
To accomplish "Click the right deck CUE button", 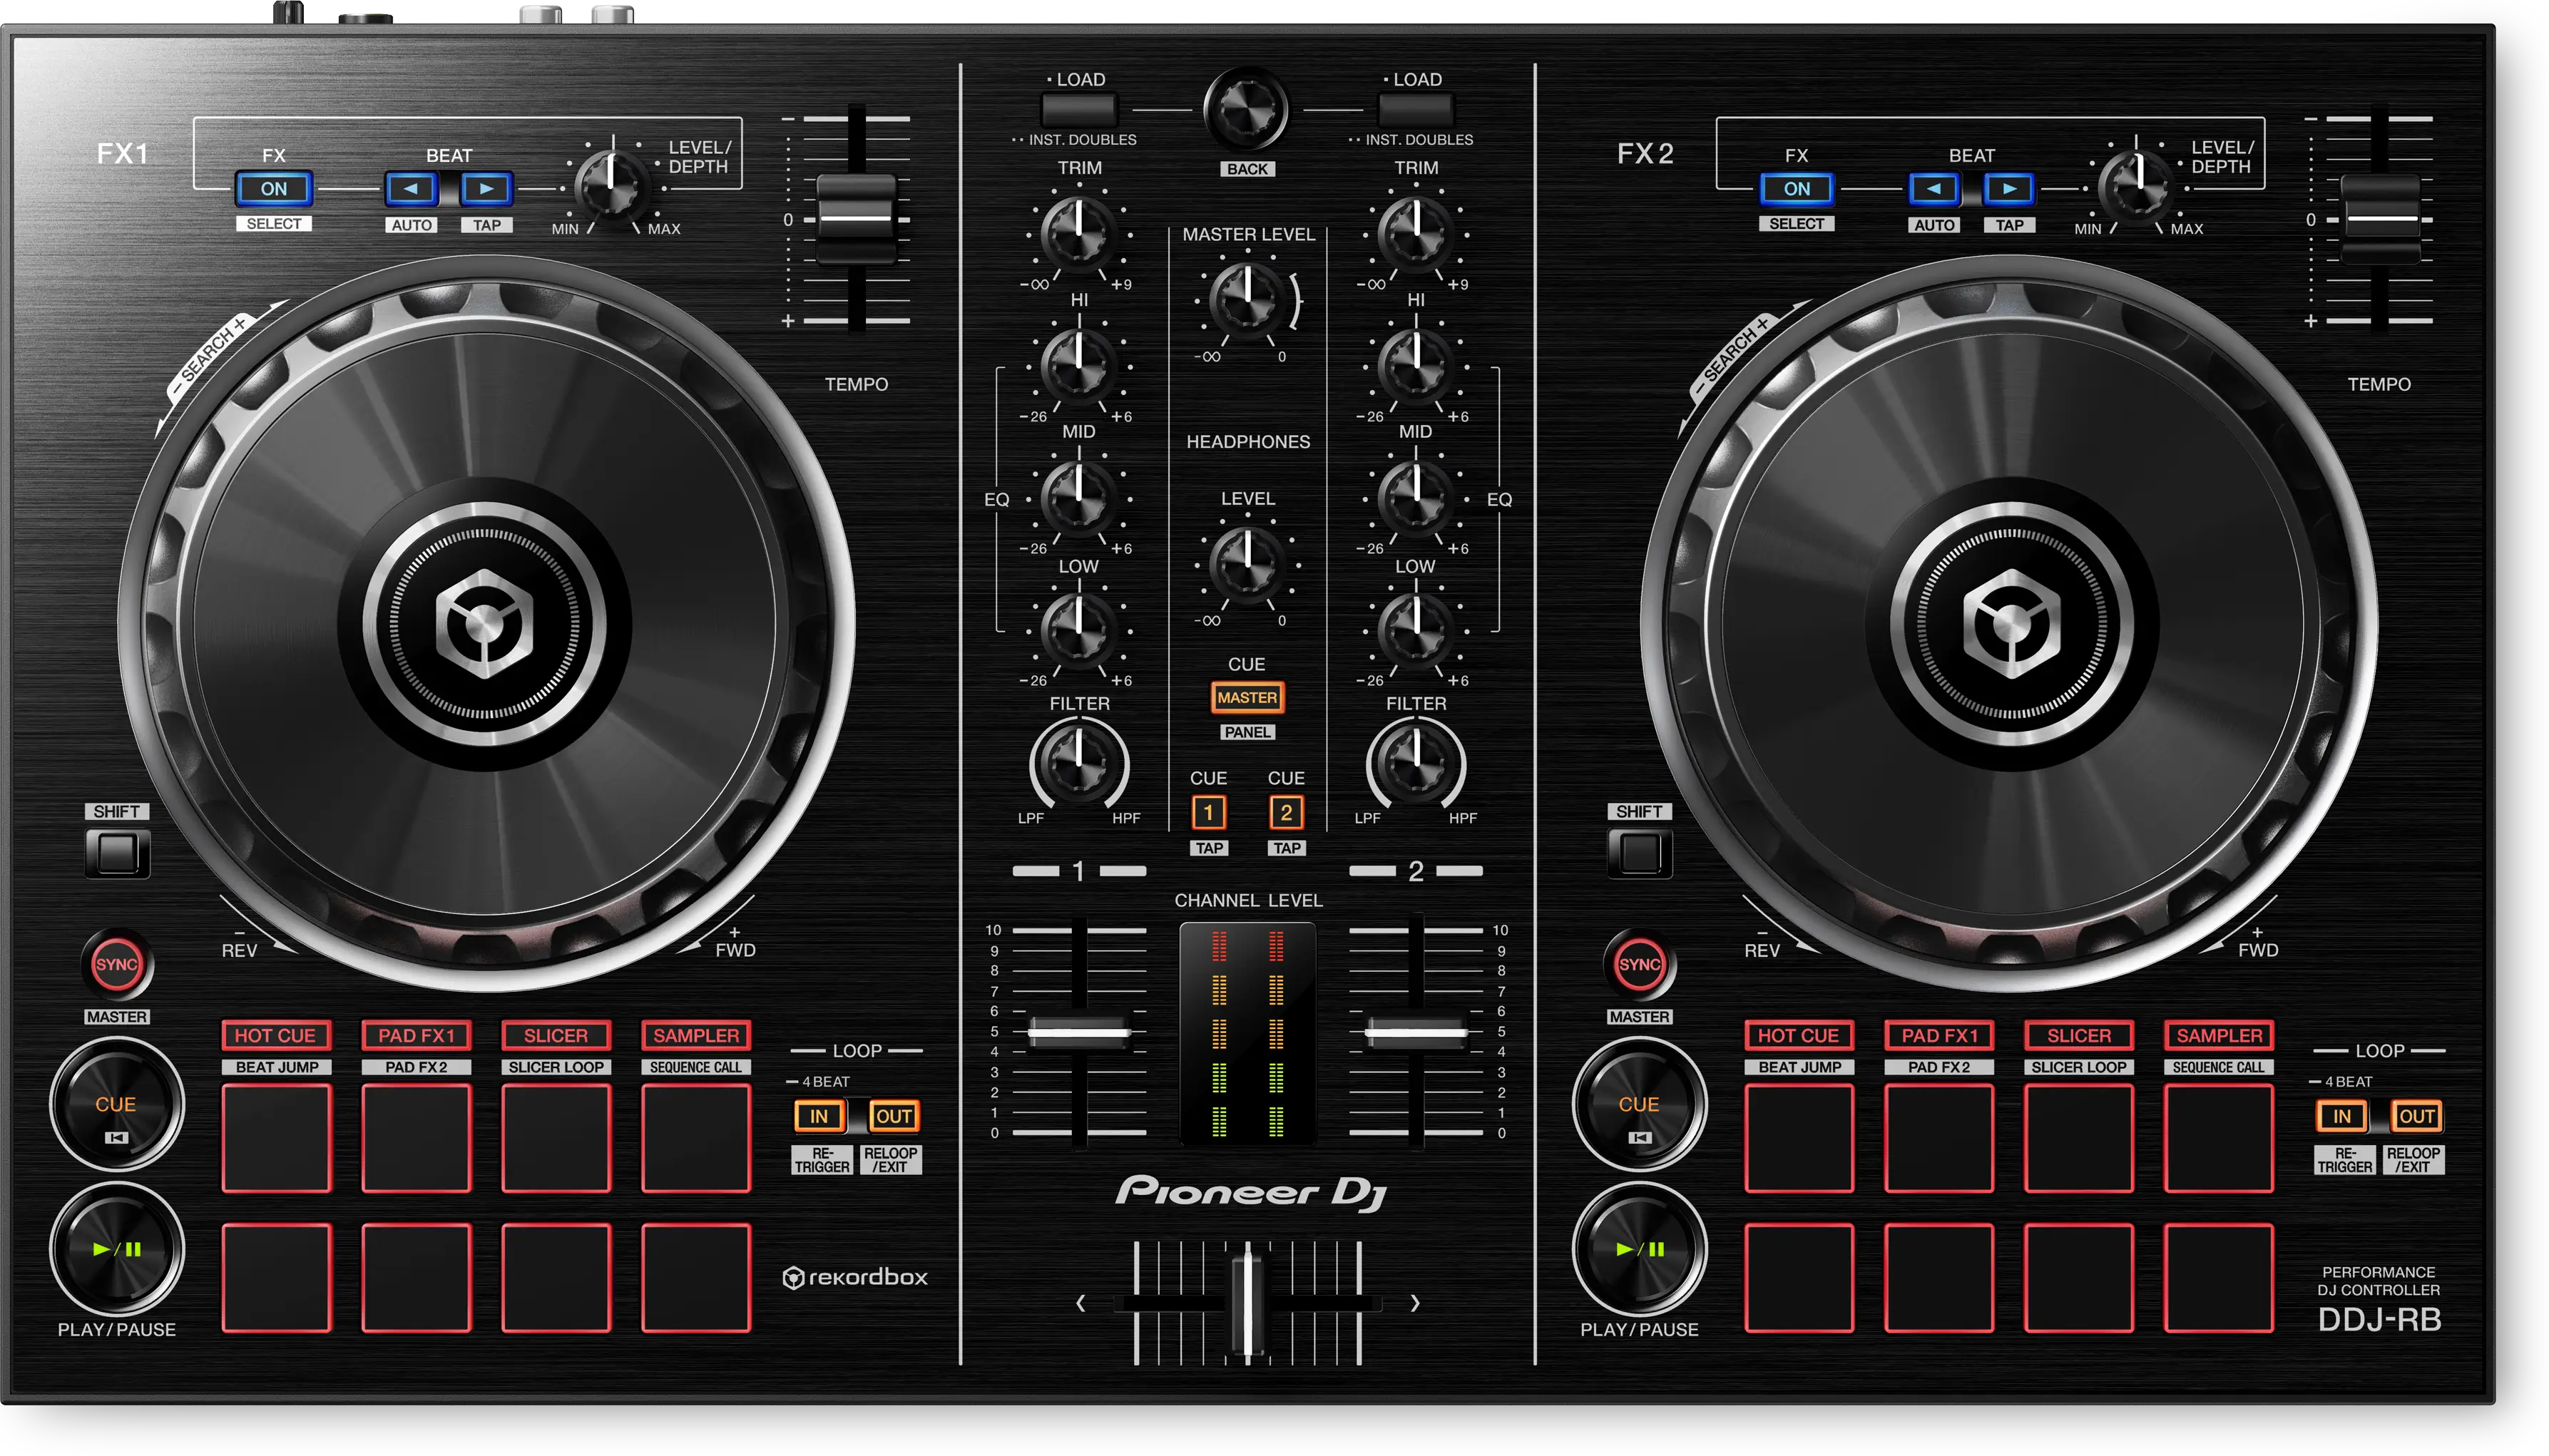I will click(1640, 1105).
